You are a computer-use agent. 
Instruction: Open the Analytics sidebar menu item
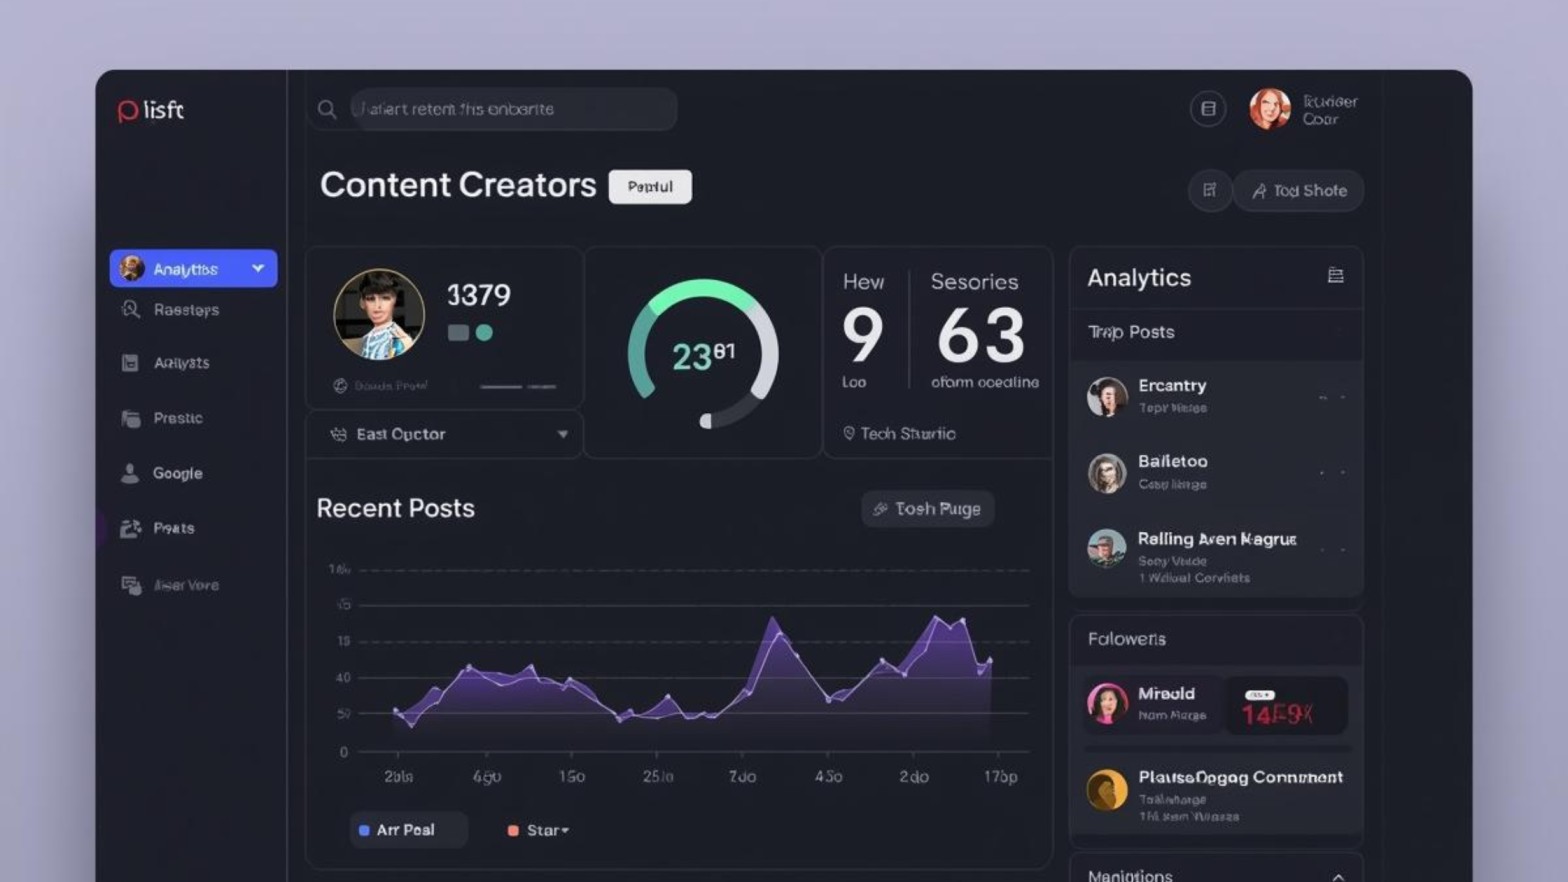point(193,269)
